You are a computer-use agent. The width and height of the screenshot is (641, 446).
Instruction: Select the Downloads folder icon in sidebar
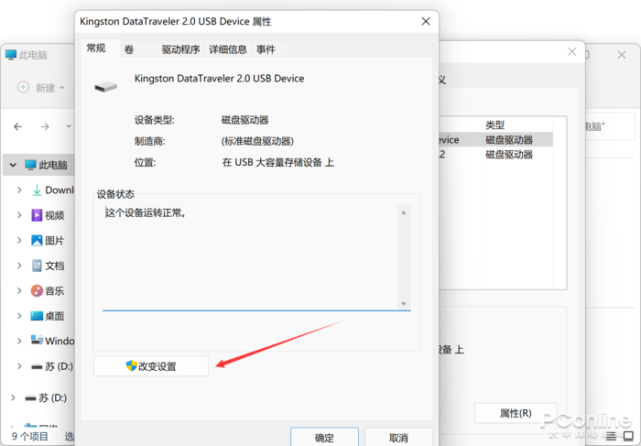[37, 190]
